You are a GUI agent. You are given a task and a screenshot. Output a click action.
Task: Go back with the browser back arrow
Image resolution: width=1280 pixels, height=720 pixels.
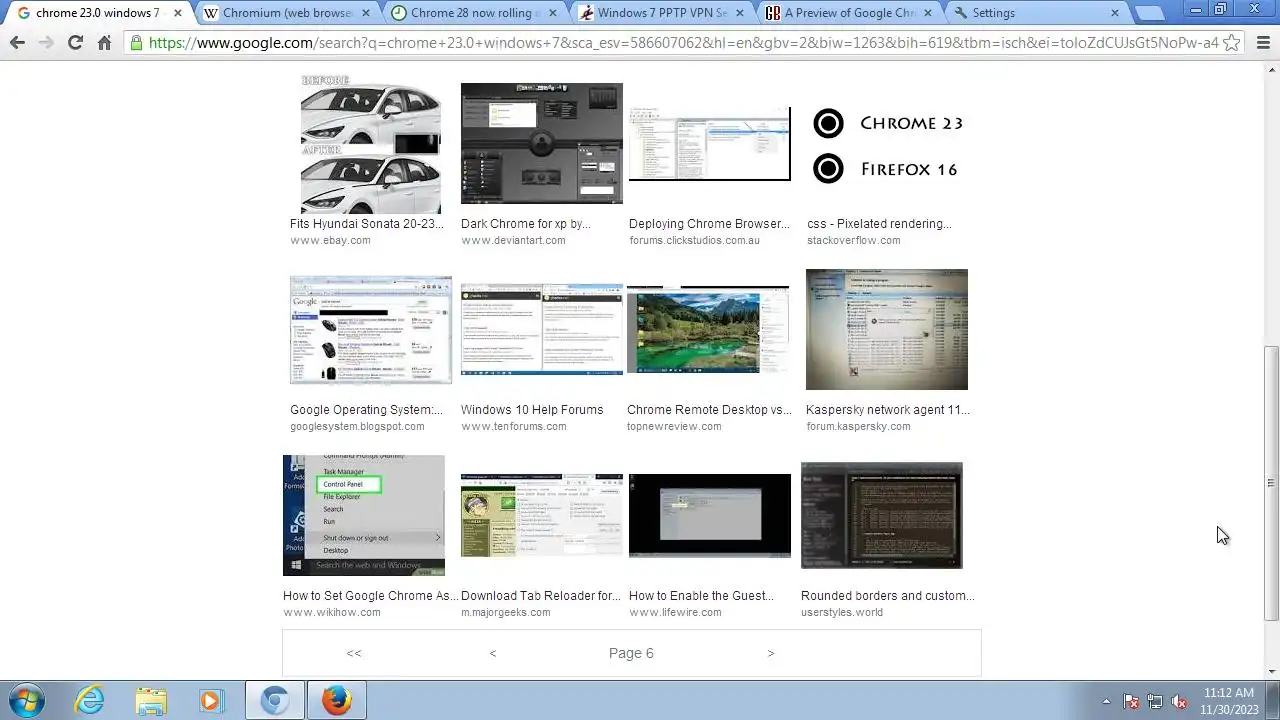(17, 43)
